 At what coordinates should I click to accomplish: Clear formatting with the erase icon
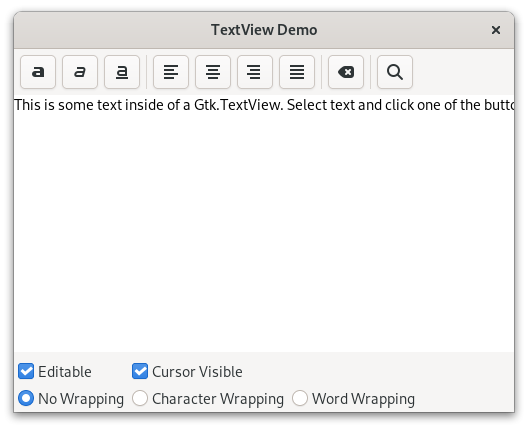click(346, 72)
